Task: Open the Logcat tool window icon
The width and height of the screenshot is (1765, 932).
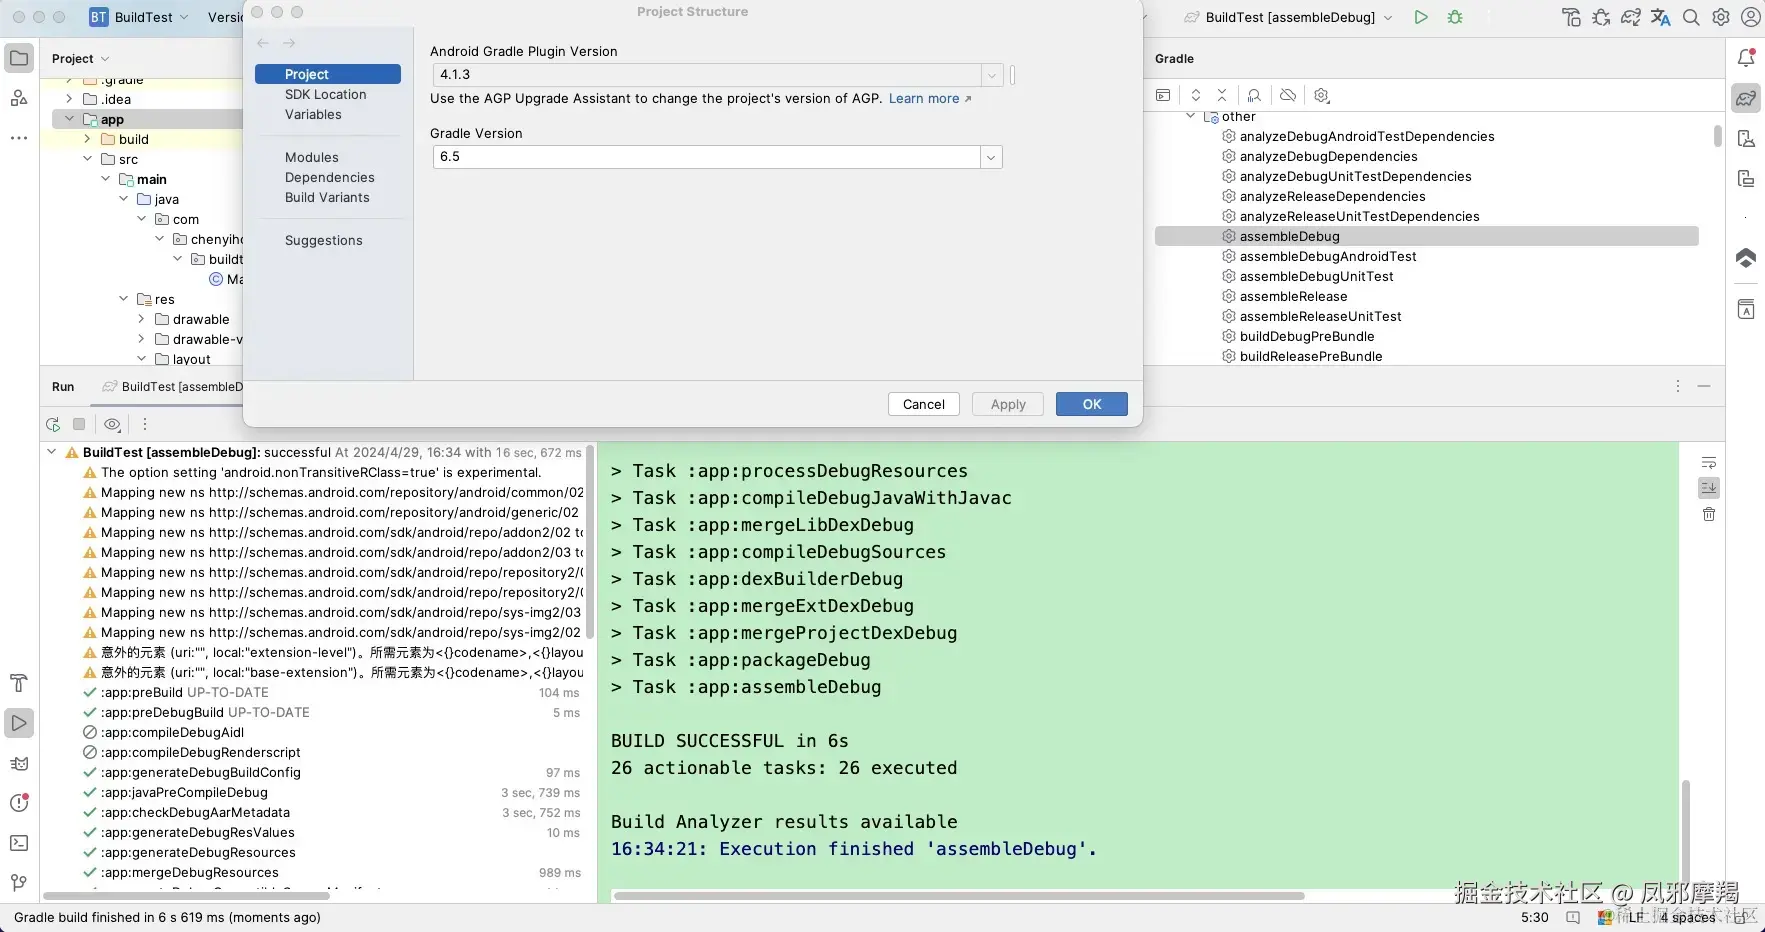Action: (19, 763)
